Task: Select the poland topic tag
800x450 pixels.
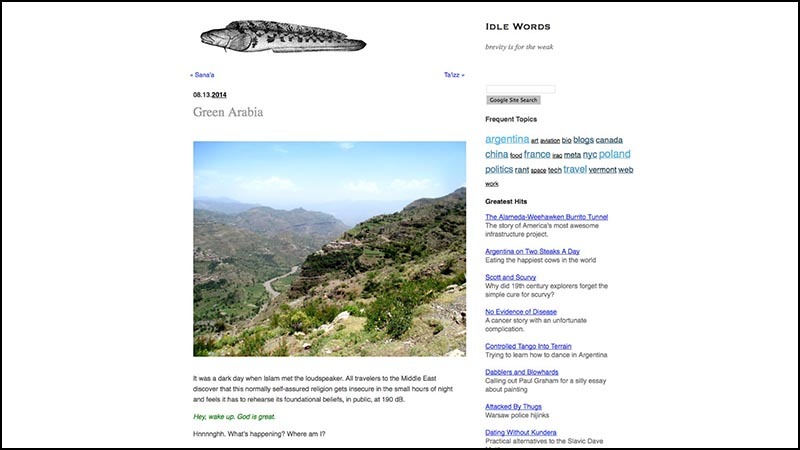Action: coord(614,154)
